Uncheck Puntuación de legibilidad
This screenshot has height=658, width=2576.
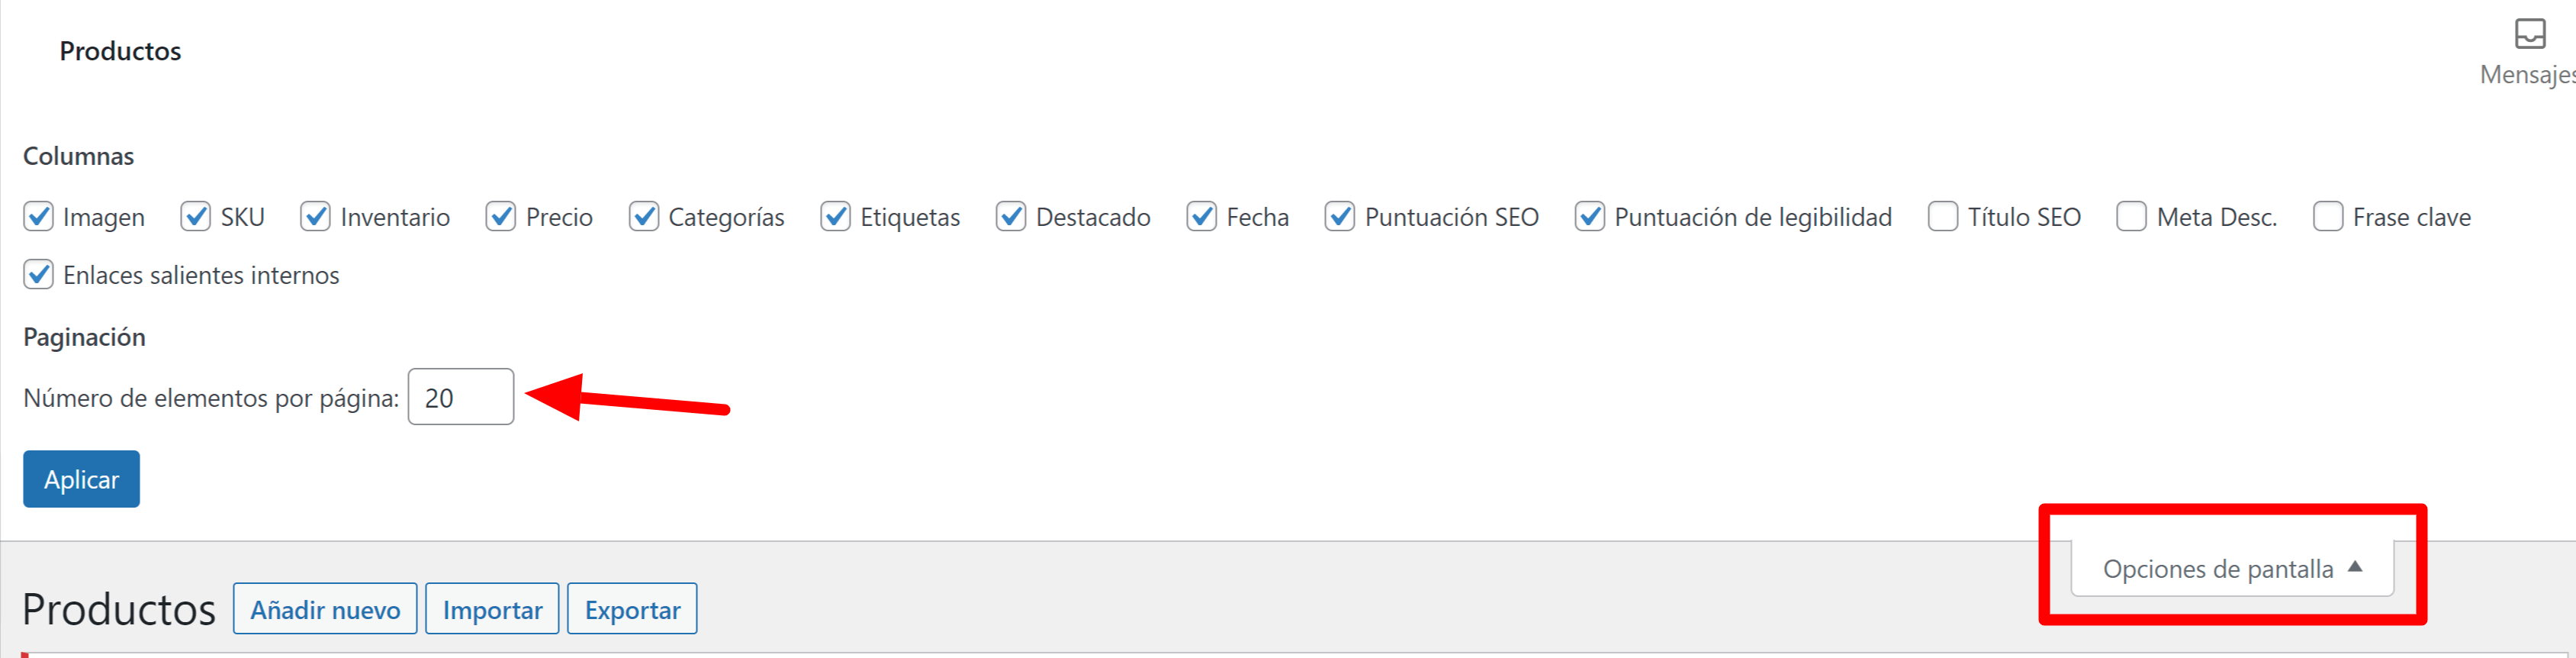(1590, 216)
